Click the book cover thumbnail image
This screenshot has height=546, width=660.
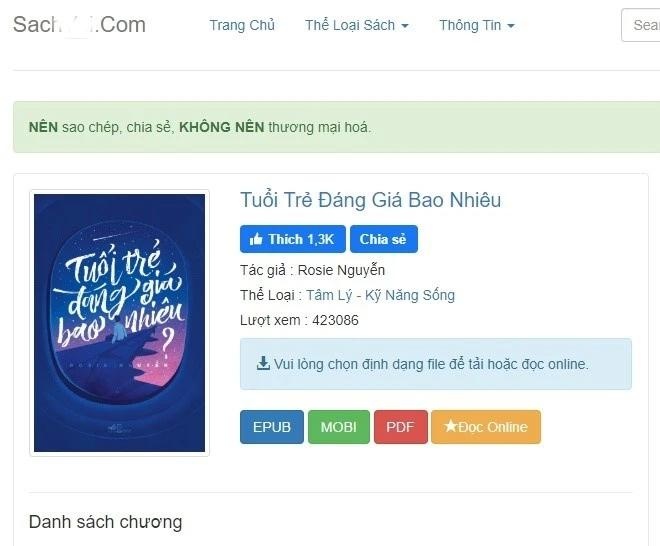pos(119,323)
